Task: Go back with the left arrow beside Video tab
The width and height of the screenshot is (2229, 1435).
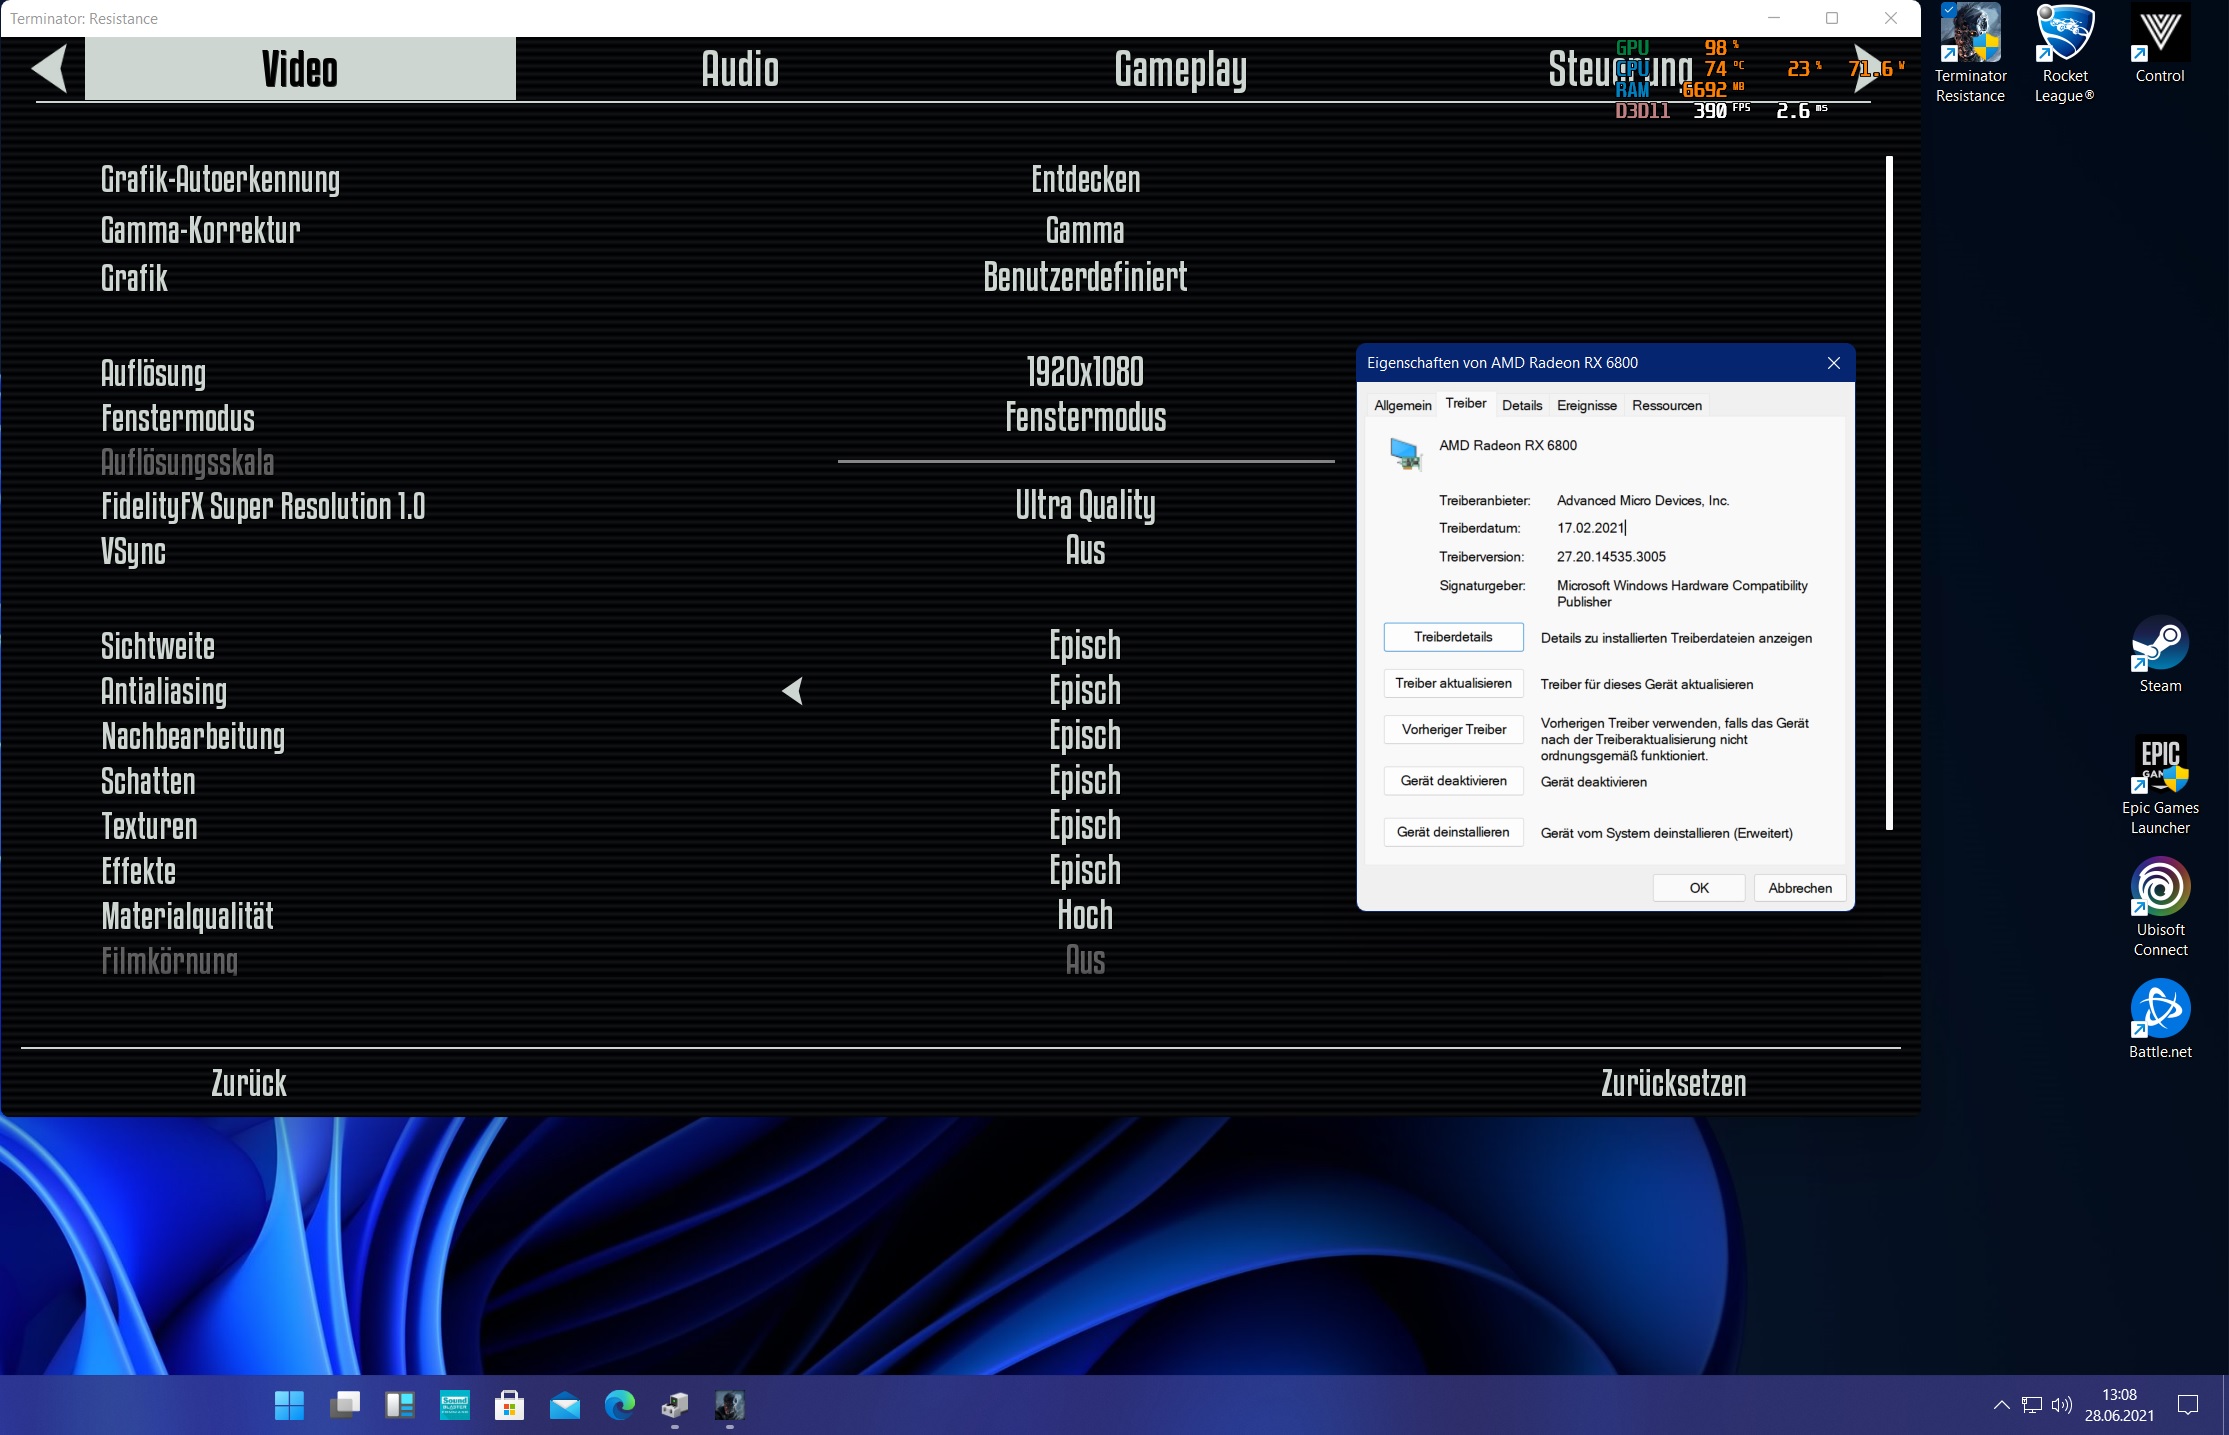Action: 50,69
